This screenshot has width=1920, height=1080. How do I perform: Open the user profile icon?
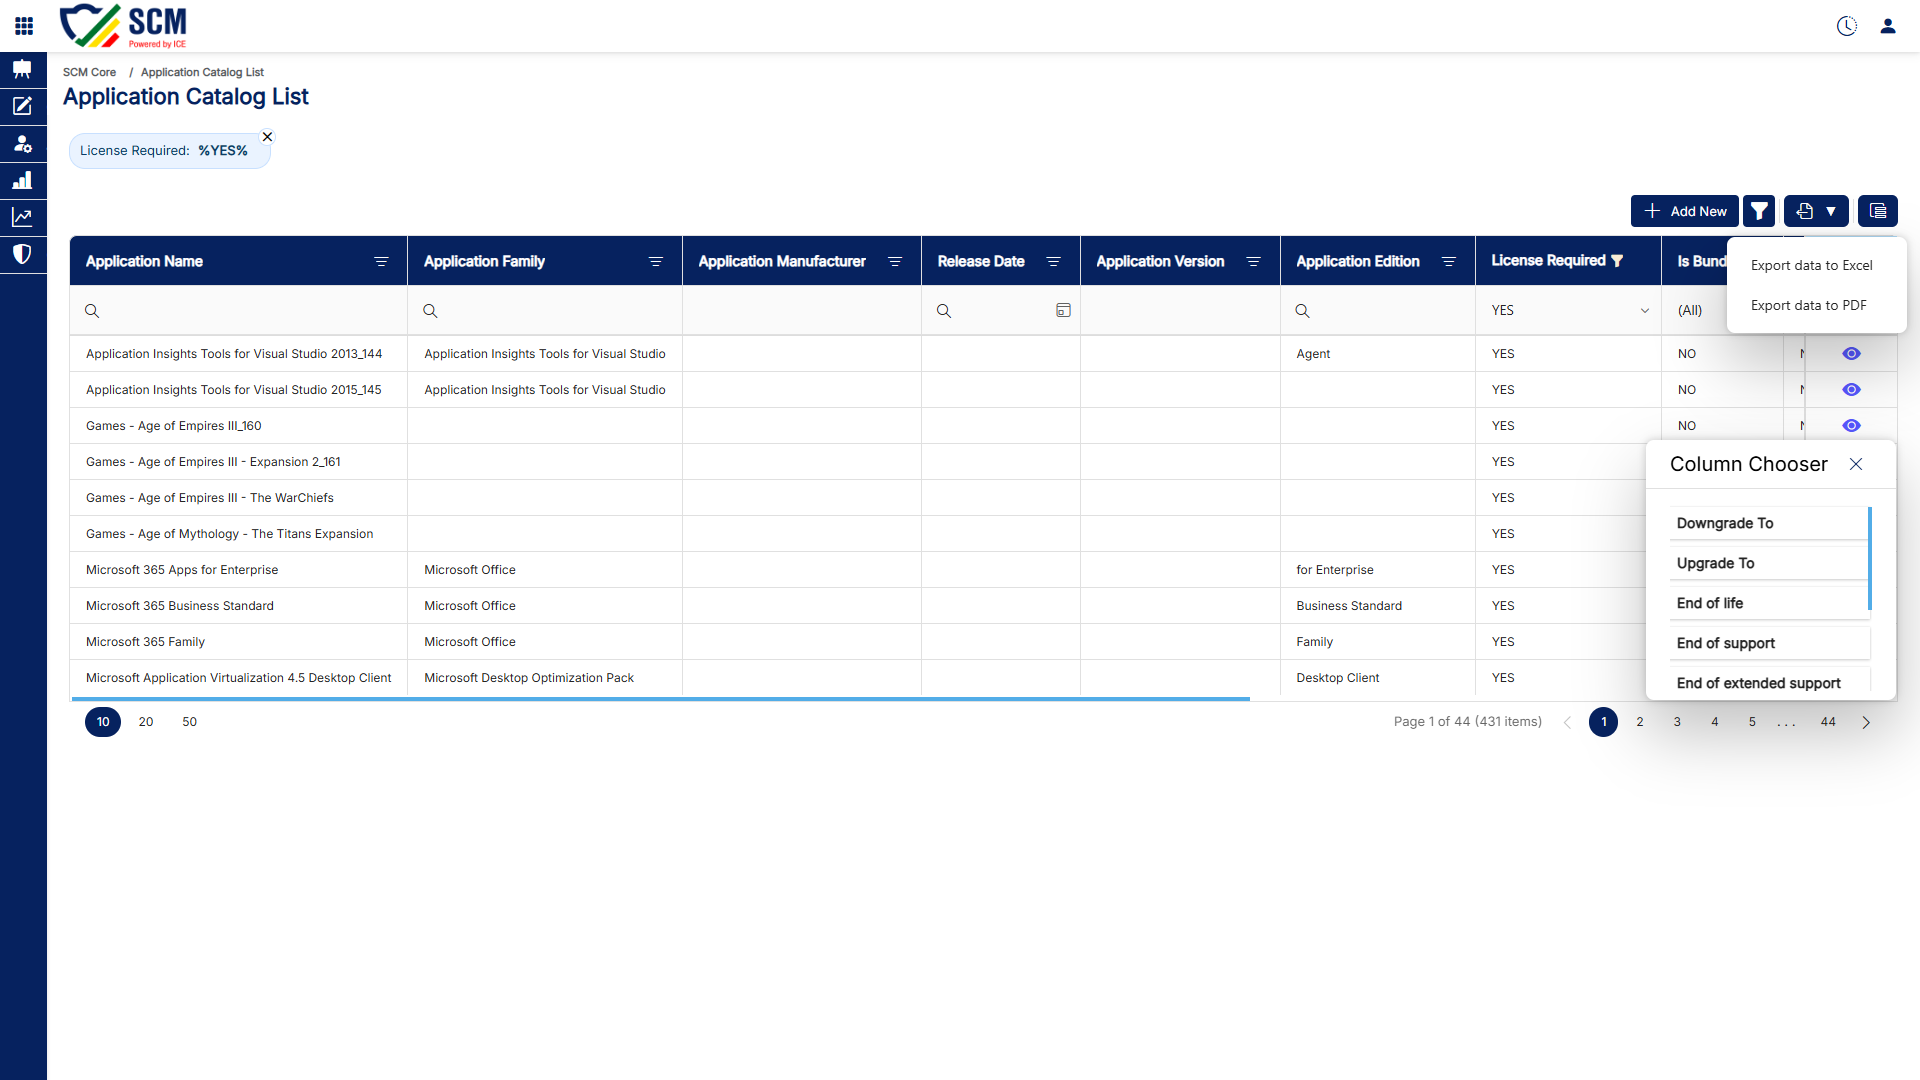[1888, 26]
